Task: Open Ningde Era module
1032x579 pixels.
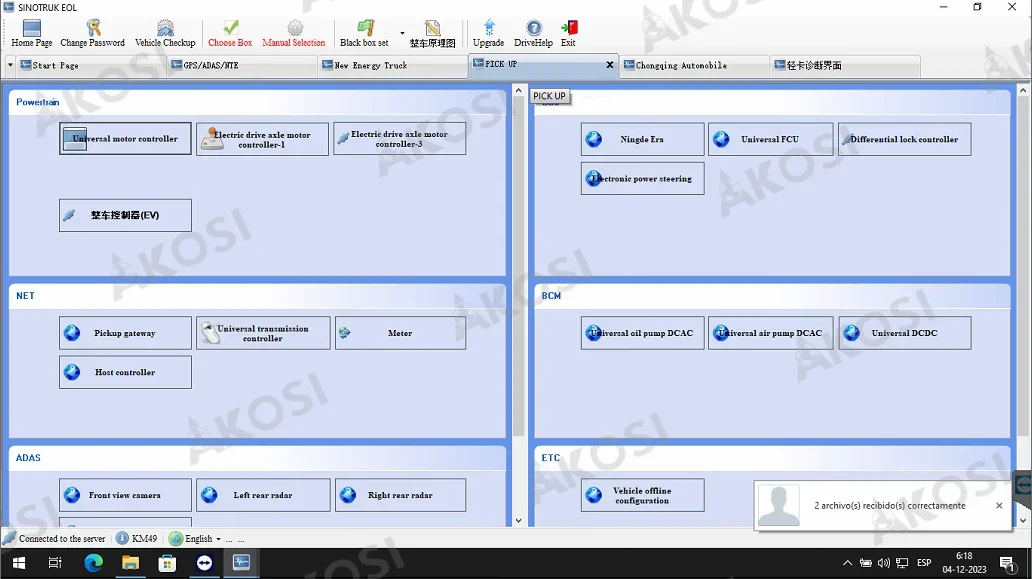Action: tap(642, 139)
